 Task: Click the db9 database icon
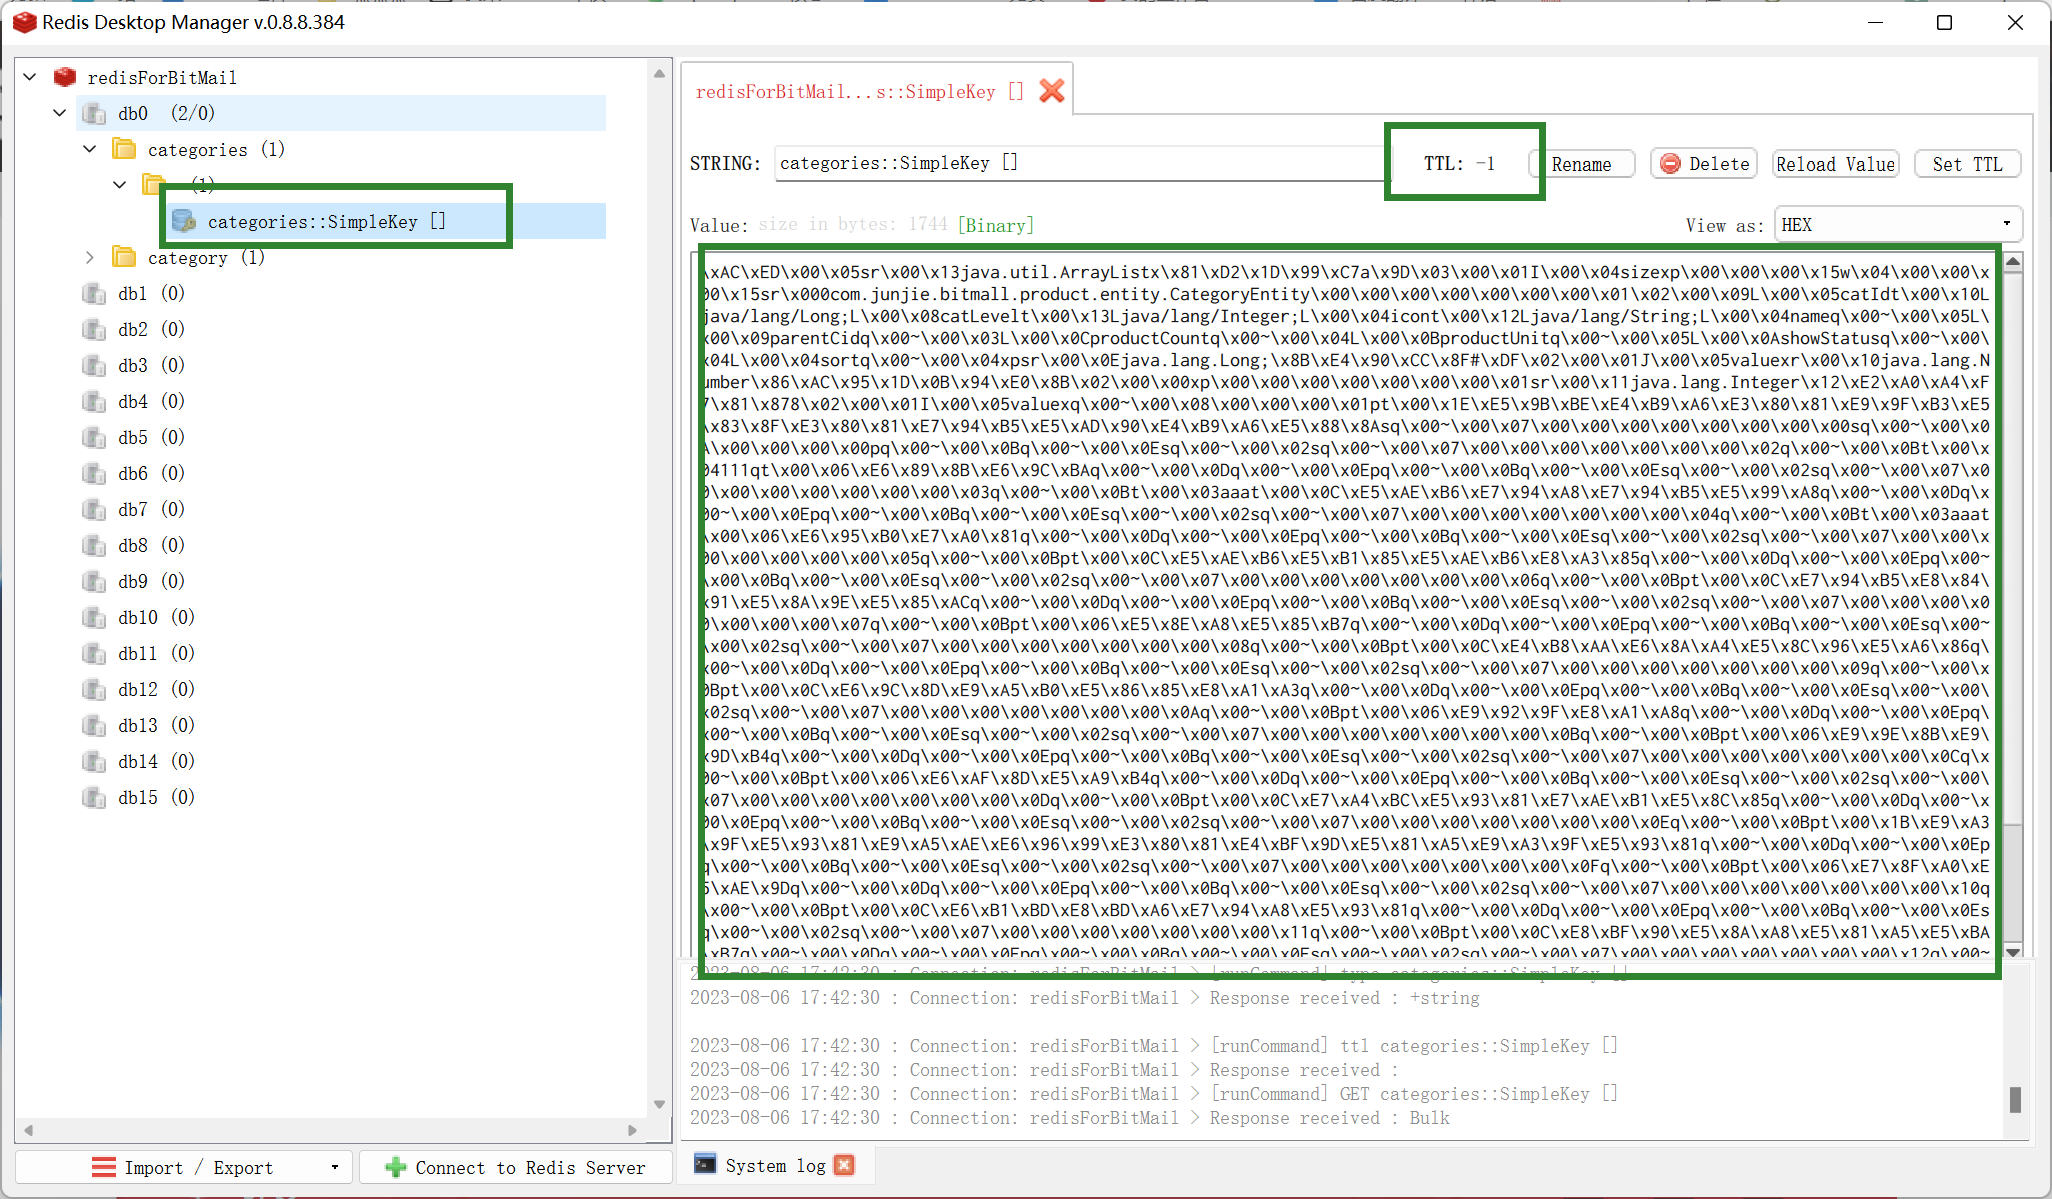[x=94, y=581]
